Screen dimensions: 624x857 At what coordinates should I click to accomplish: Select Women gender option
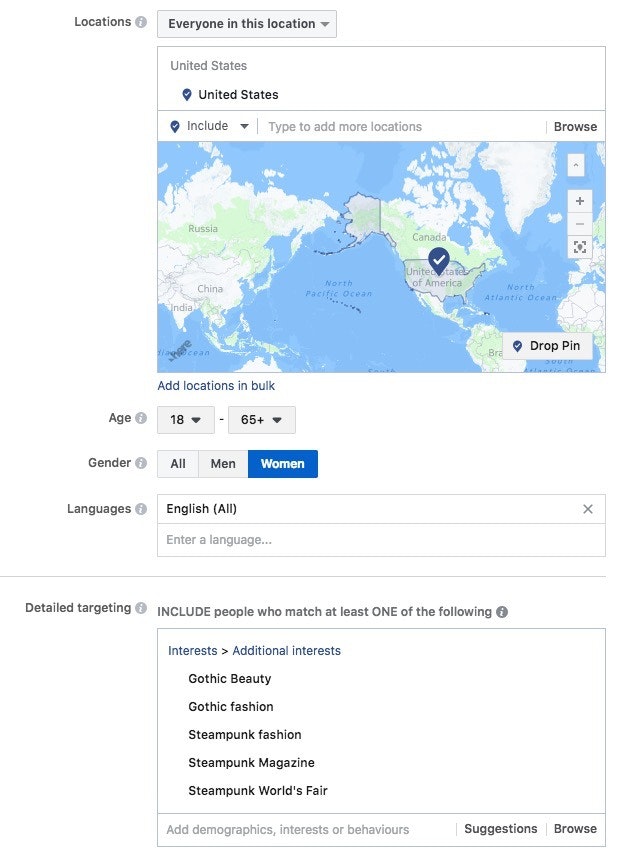282,464
